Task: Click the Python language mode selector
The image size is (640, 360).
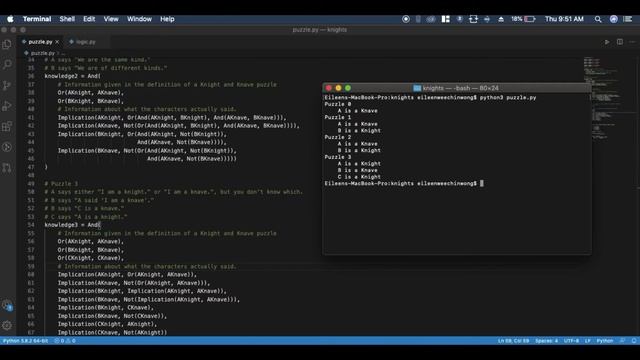Action: click(604, 341)
